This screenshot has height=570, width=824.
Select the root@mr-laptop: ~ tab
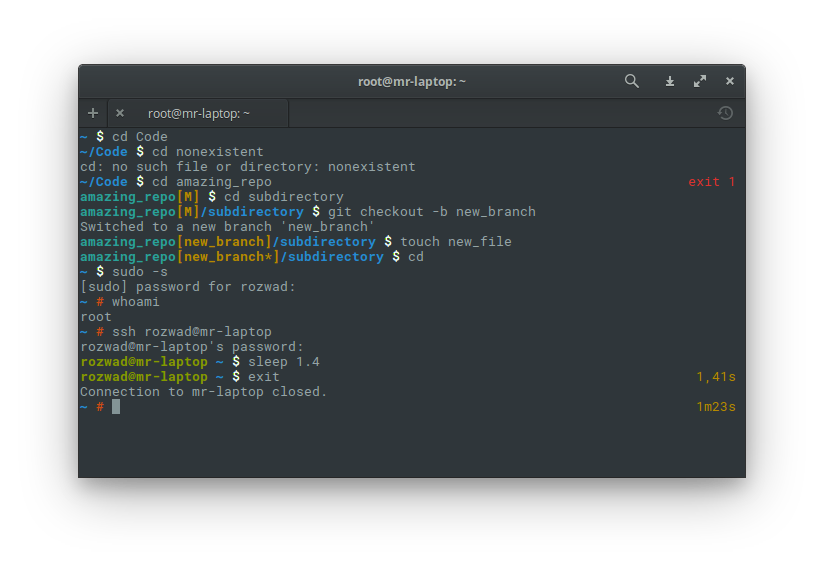[199, 113]
